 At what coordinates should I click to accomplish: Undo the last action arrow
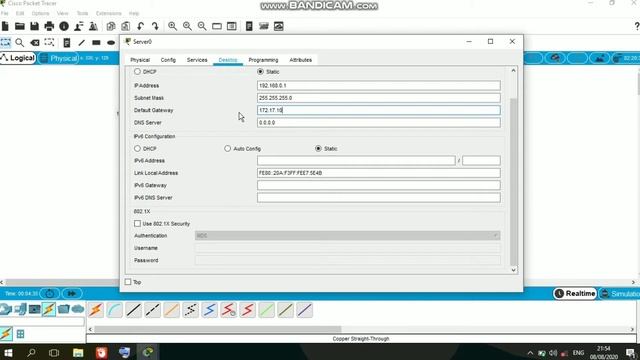coord(140,27)
